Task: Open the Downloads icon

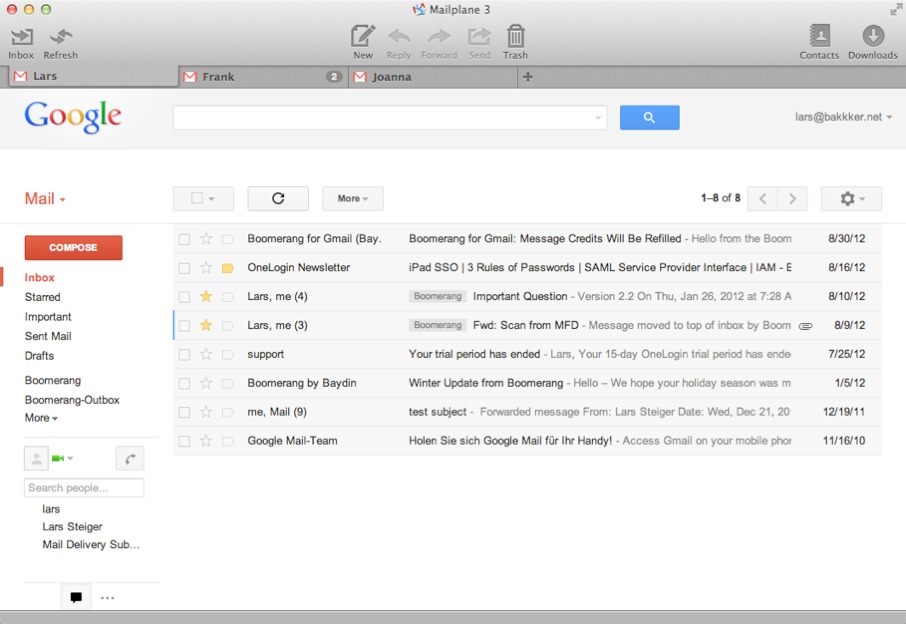Action: [872, 36]
